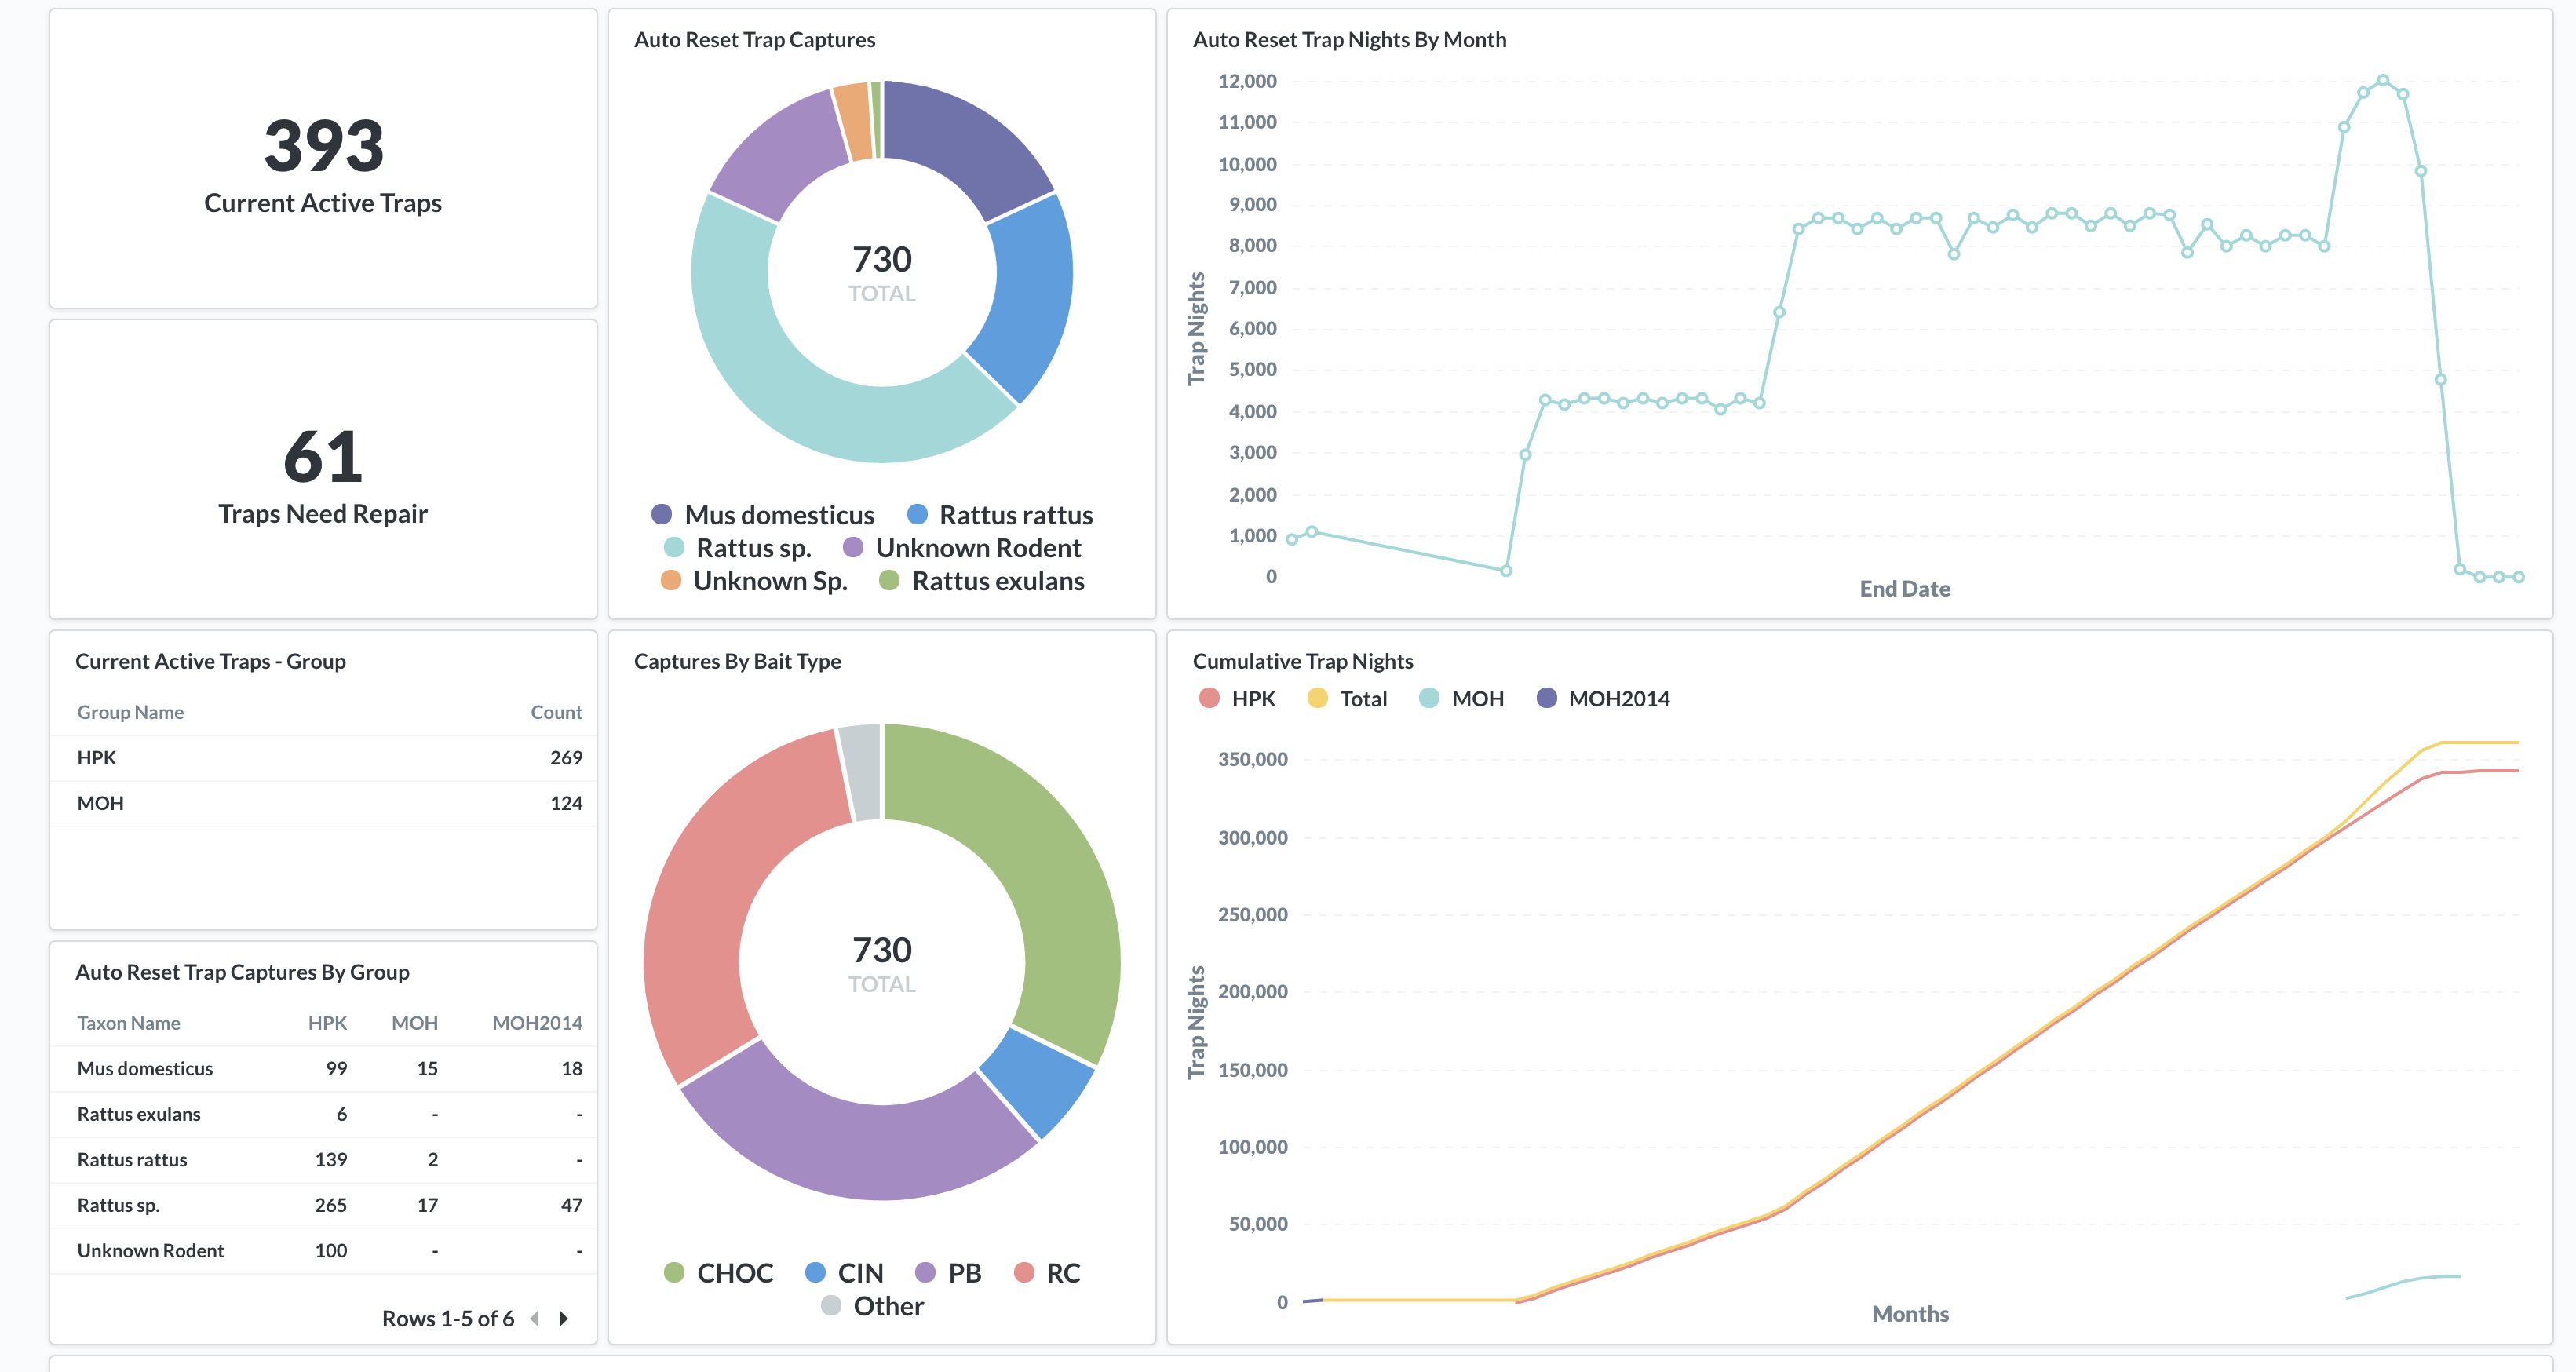Click Unknown Rodent legend entry
This screenshot has width=2576, height=1372.
coord(962,548)
